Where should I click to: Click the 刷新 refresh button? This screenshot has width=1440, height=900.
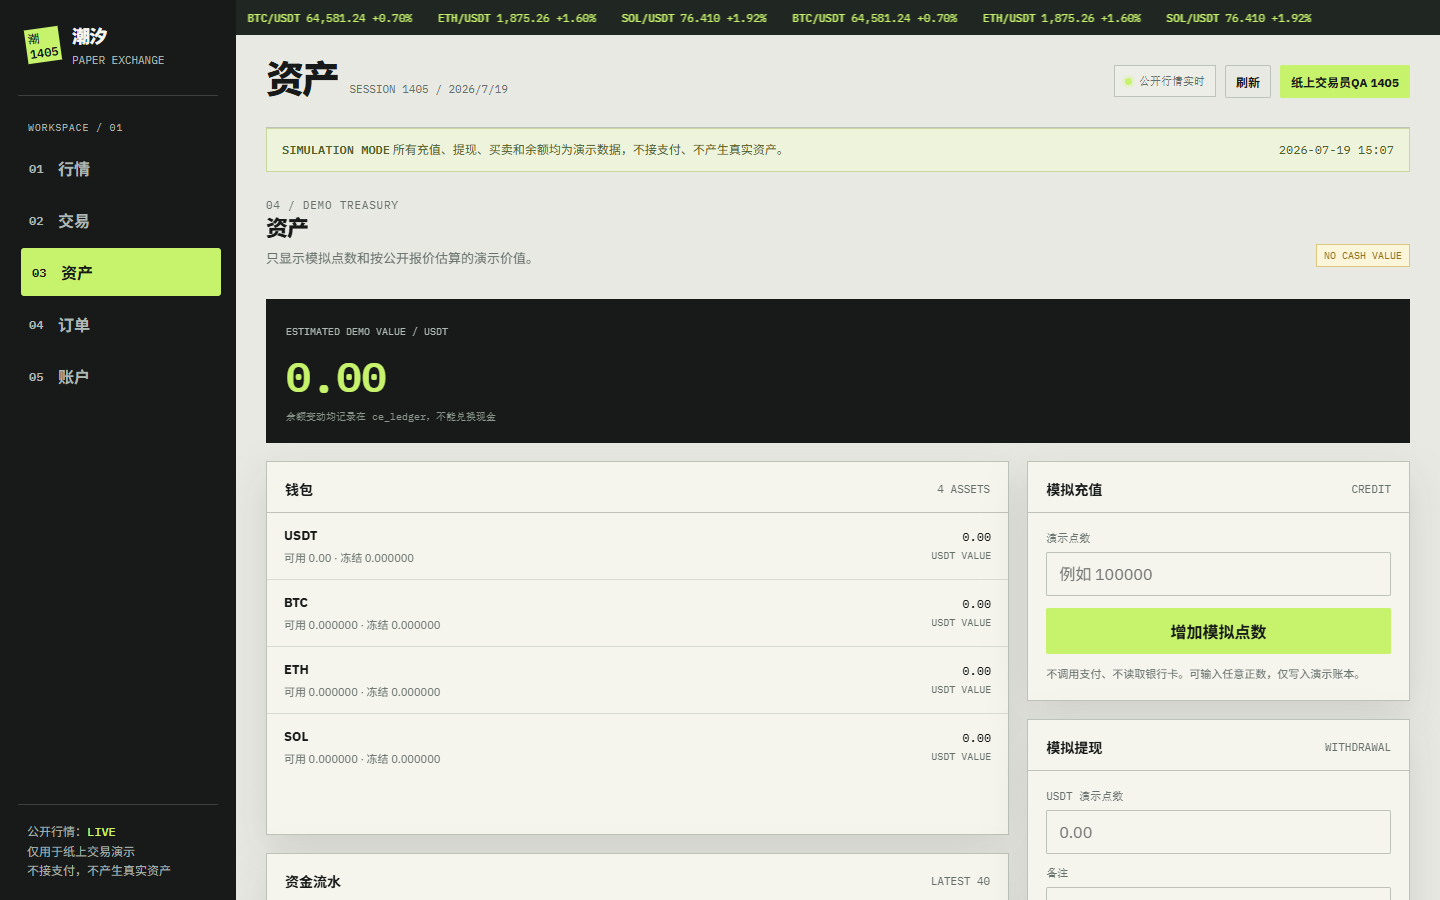(1248, 82)
